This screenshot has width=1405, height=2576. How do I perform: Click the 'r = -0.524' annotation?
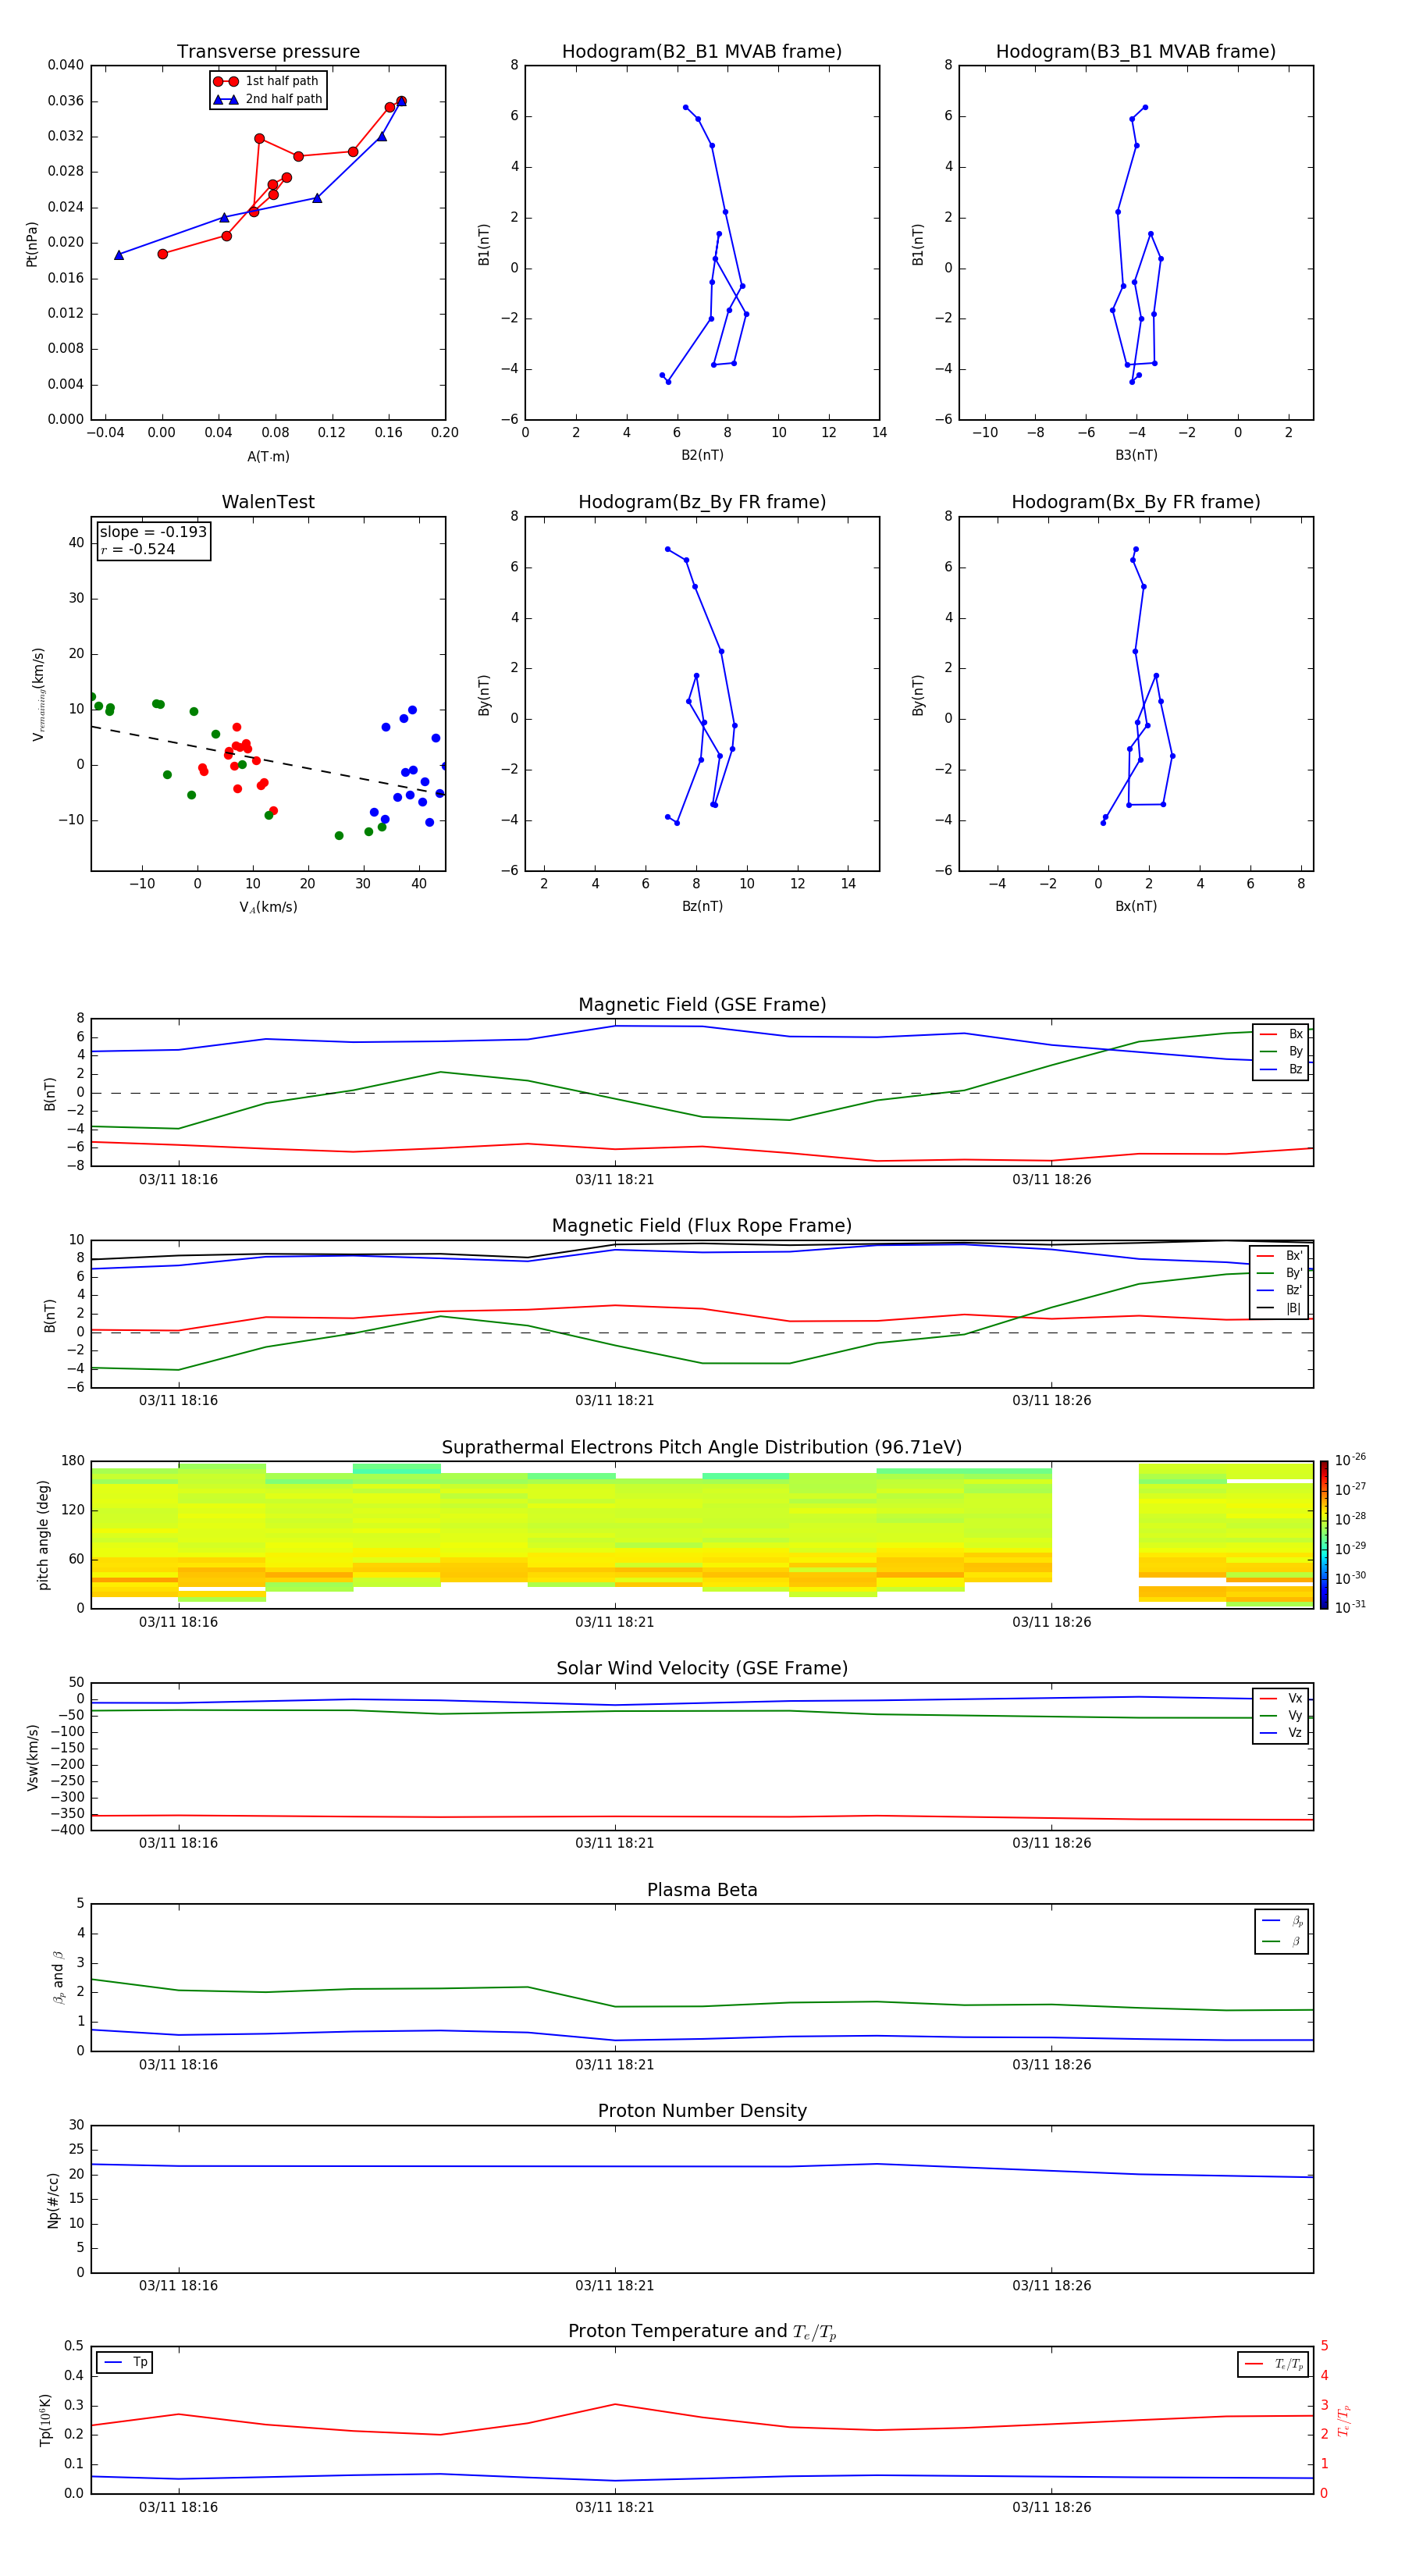tap(138, 549)
